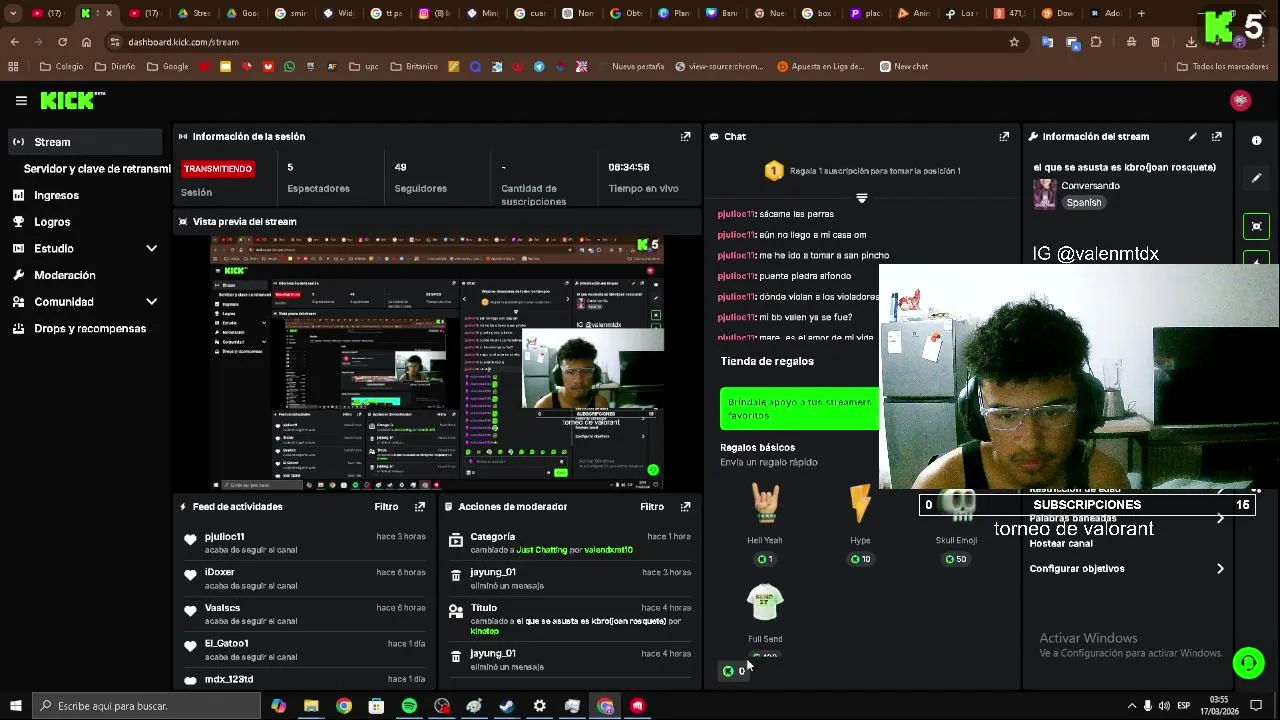Viewport: 1280px width, 720px height.
Task: Click the pencil icon in the right sidebar
Action: tap(1257, 178)
